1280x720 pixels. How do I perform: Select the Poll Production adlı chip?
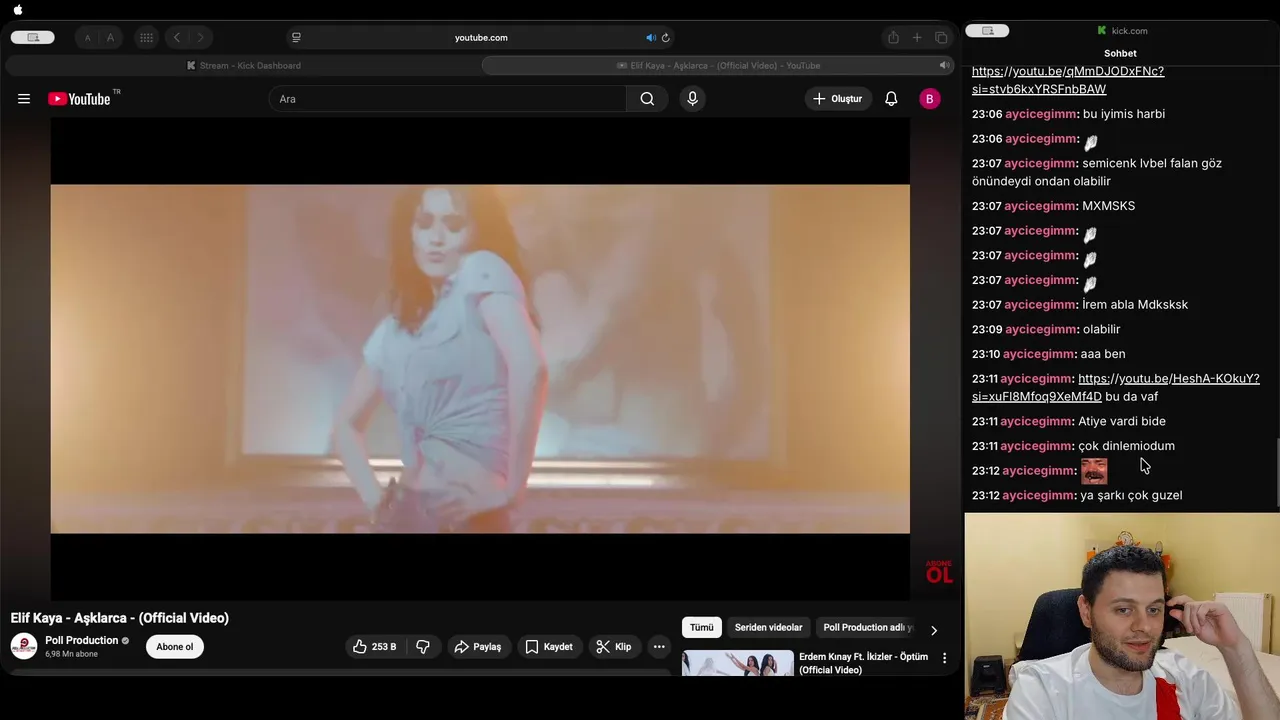tap(866, 628)
